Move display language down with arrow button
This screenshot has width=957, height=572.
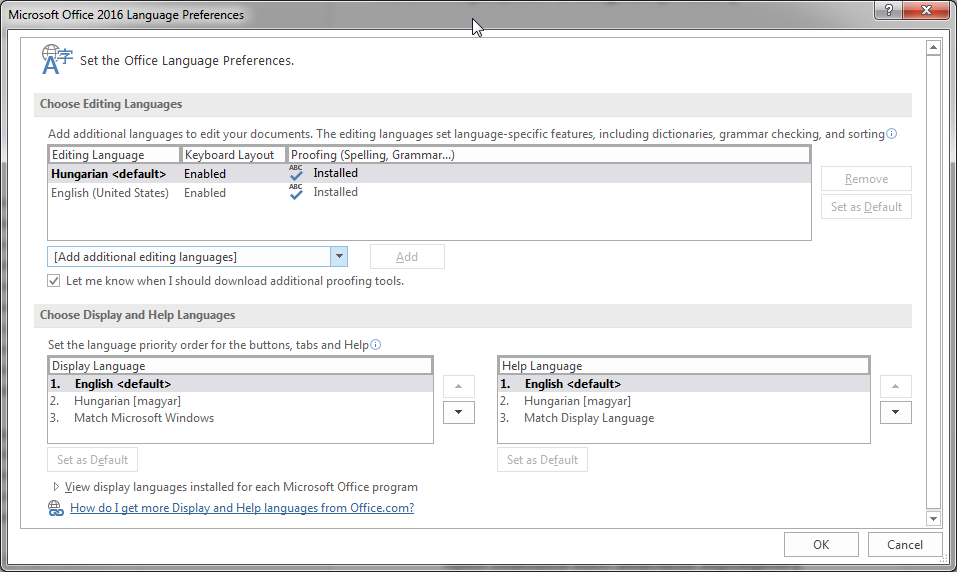point(458,412)
